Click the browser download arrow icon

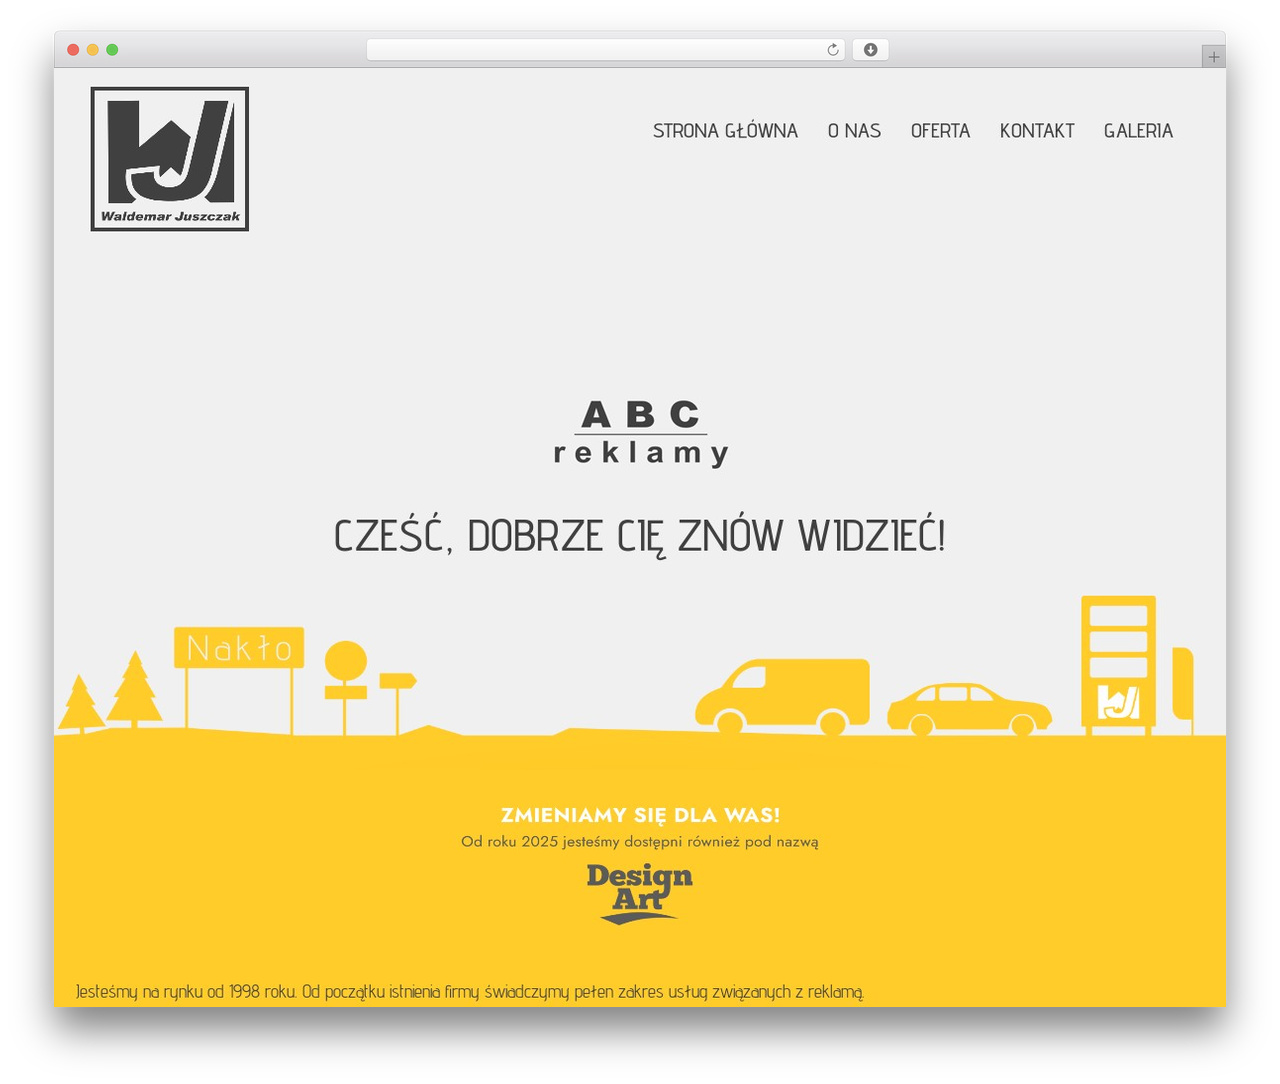click(x=870, y=50)
